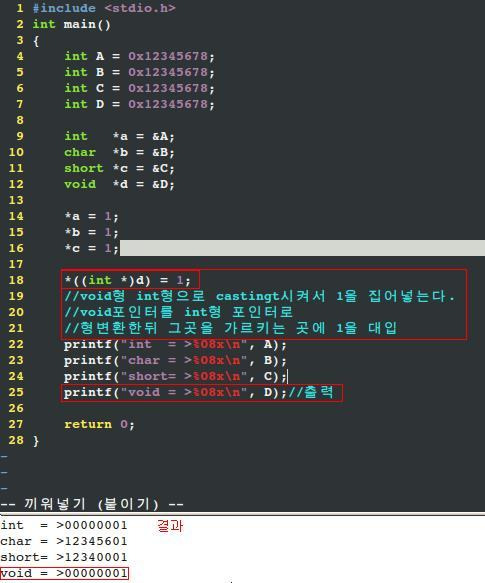485x583 pixels.
Task: Select 'int A = 0x12345678;' declaration
Action: pos(139,57)
